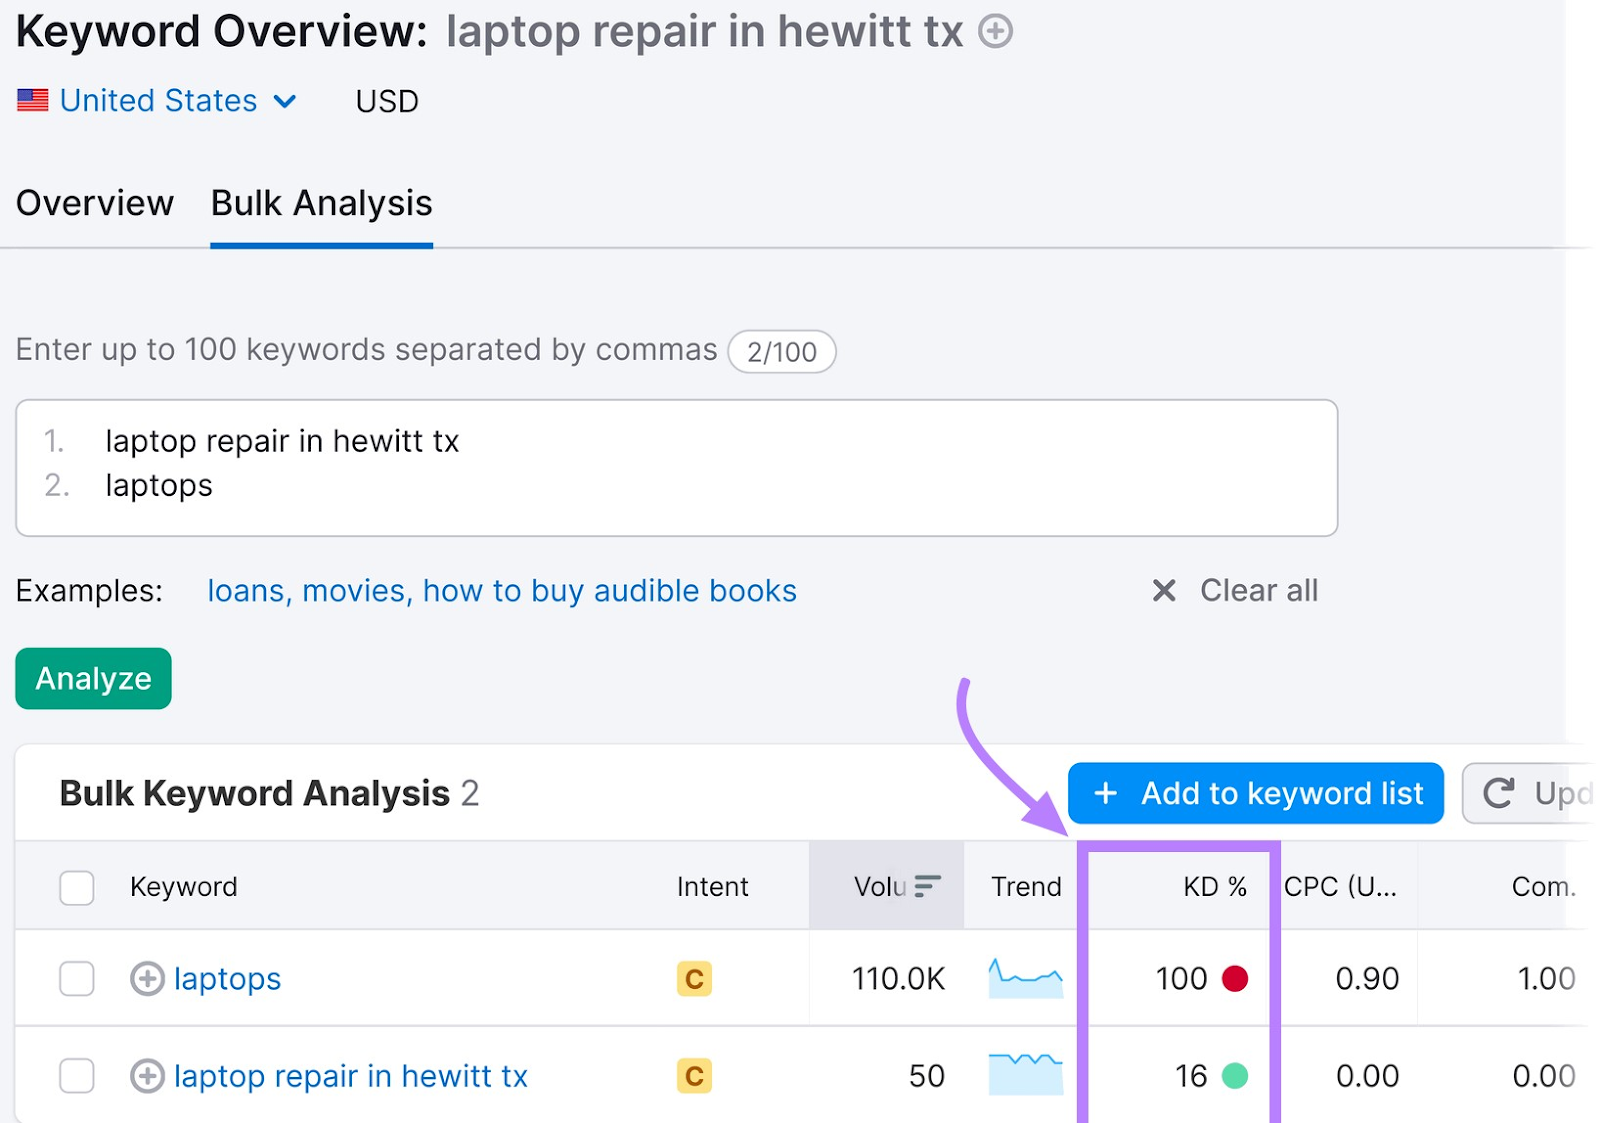Open the United States location dropdown
The height and width of the screenshot is (1123, 1600).
click(x=285, y=100)
